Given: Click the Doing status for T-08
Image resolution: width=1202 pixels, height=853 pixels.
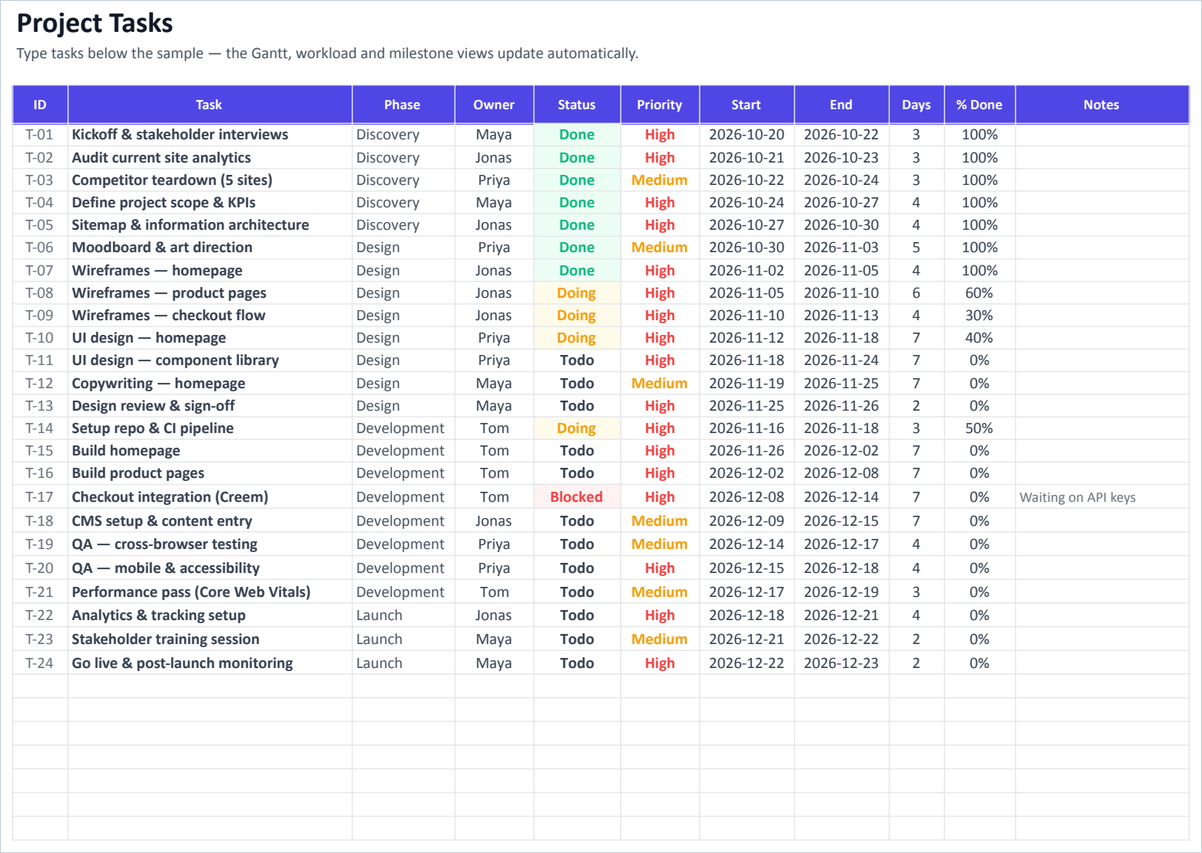Looking at the screenshot, I should [x=577, y=293].
